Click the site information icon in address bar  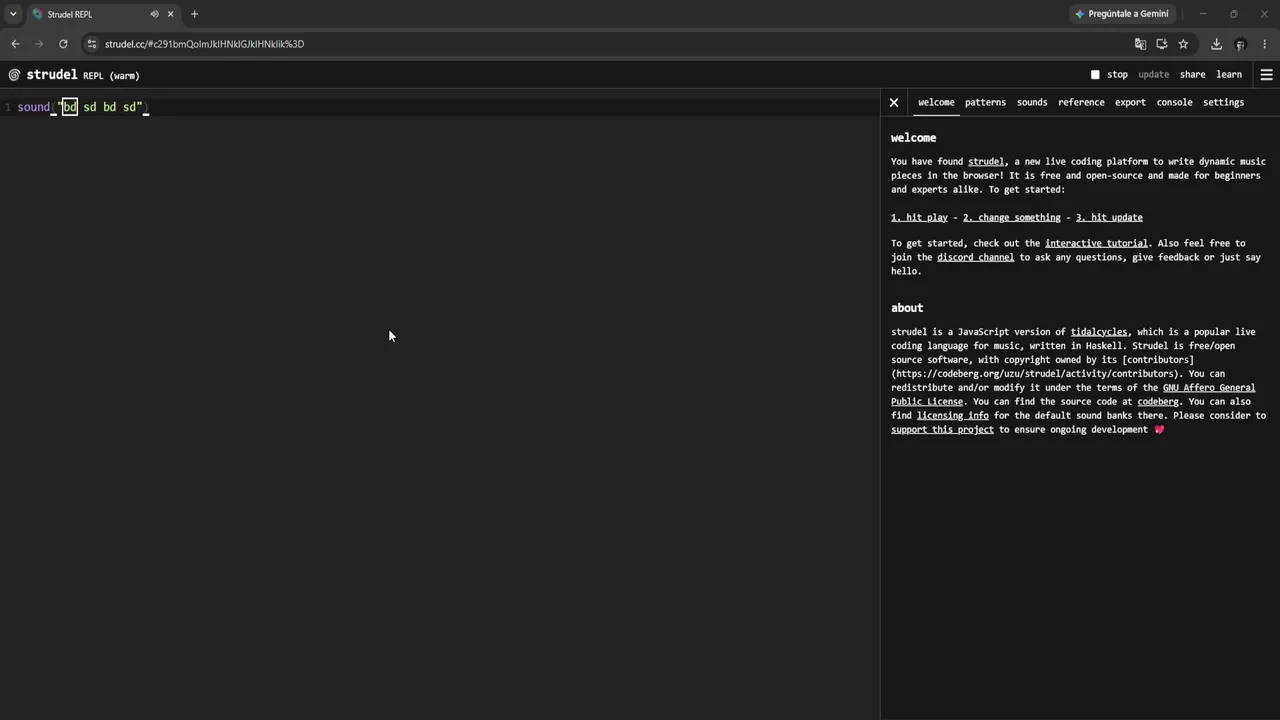92,44
